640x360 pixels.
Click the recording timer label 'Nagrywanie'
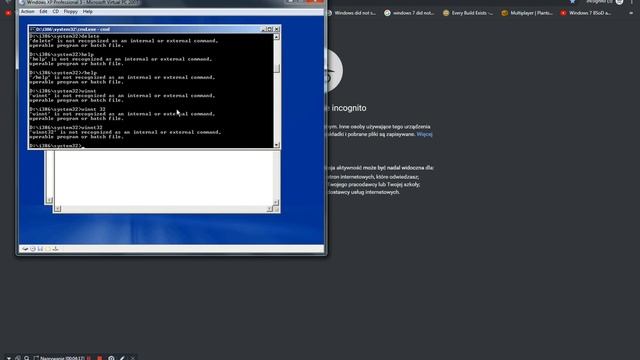tap(62, 358)
